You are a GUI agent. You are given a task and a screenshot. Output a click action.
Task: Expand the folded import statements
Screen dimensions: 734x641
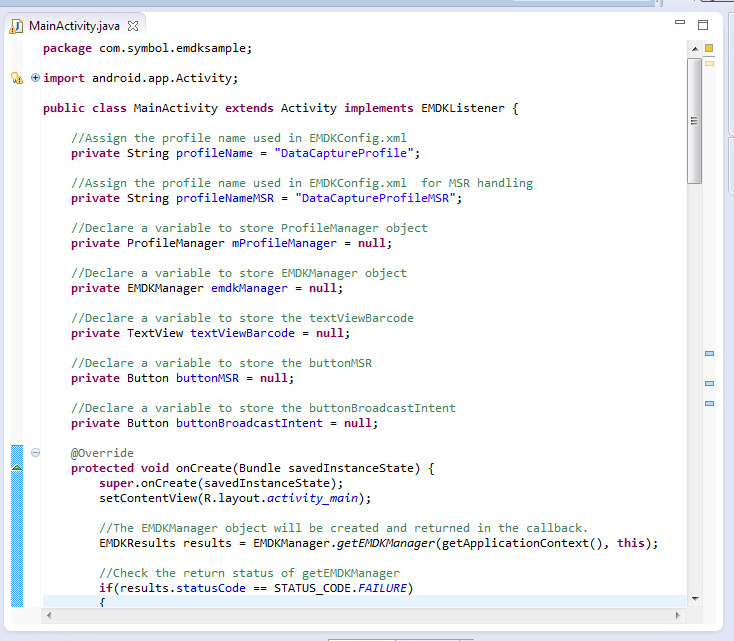35,78
